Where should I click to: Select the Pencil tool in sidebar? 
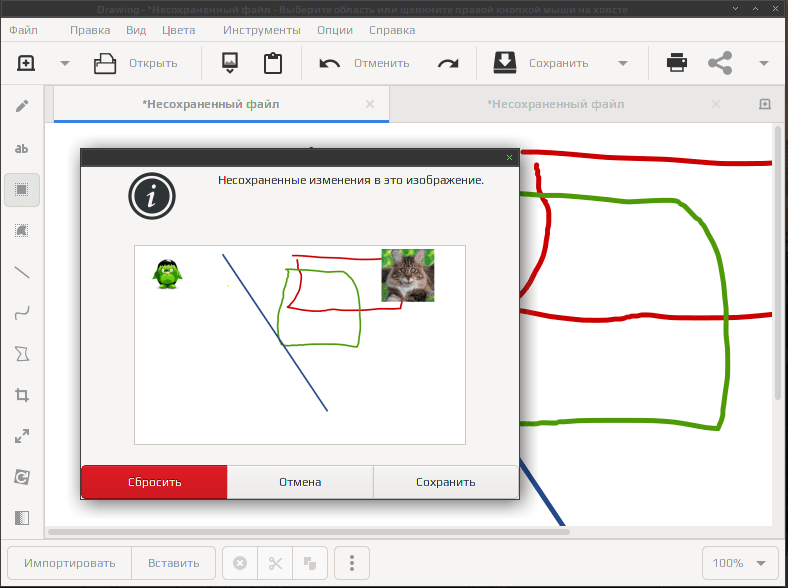22,107
